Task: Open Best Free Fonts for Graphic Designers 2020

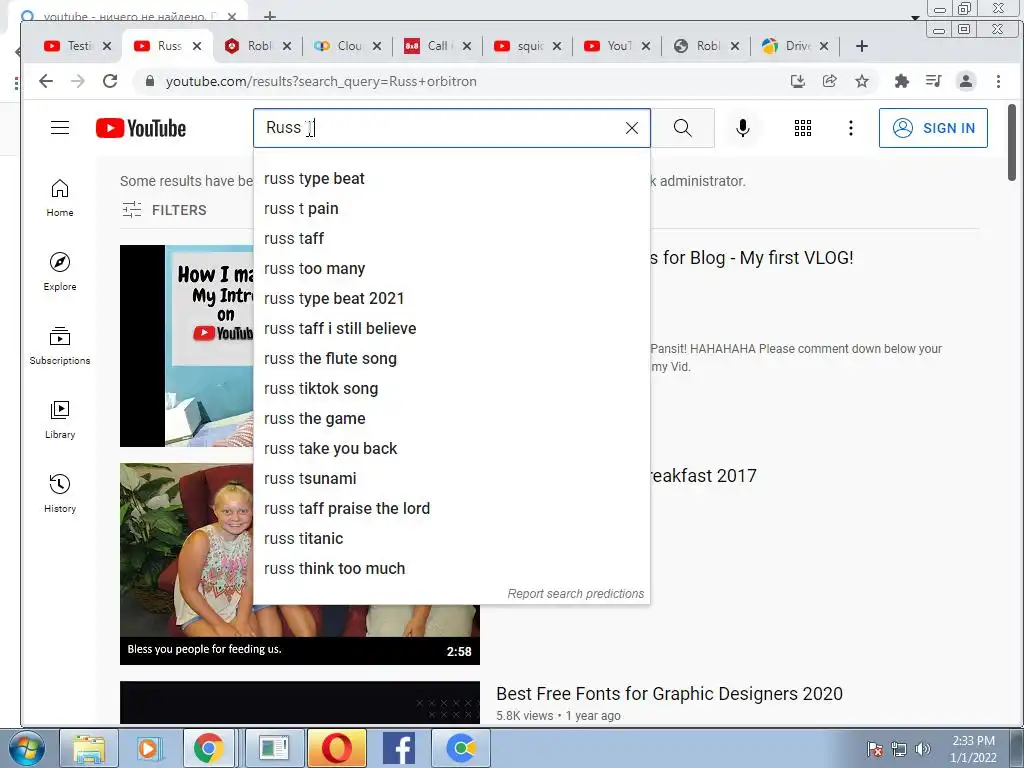Action: point(669,694)
